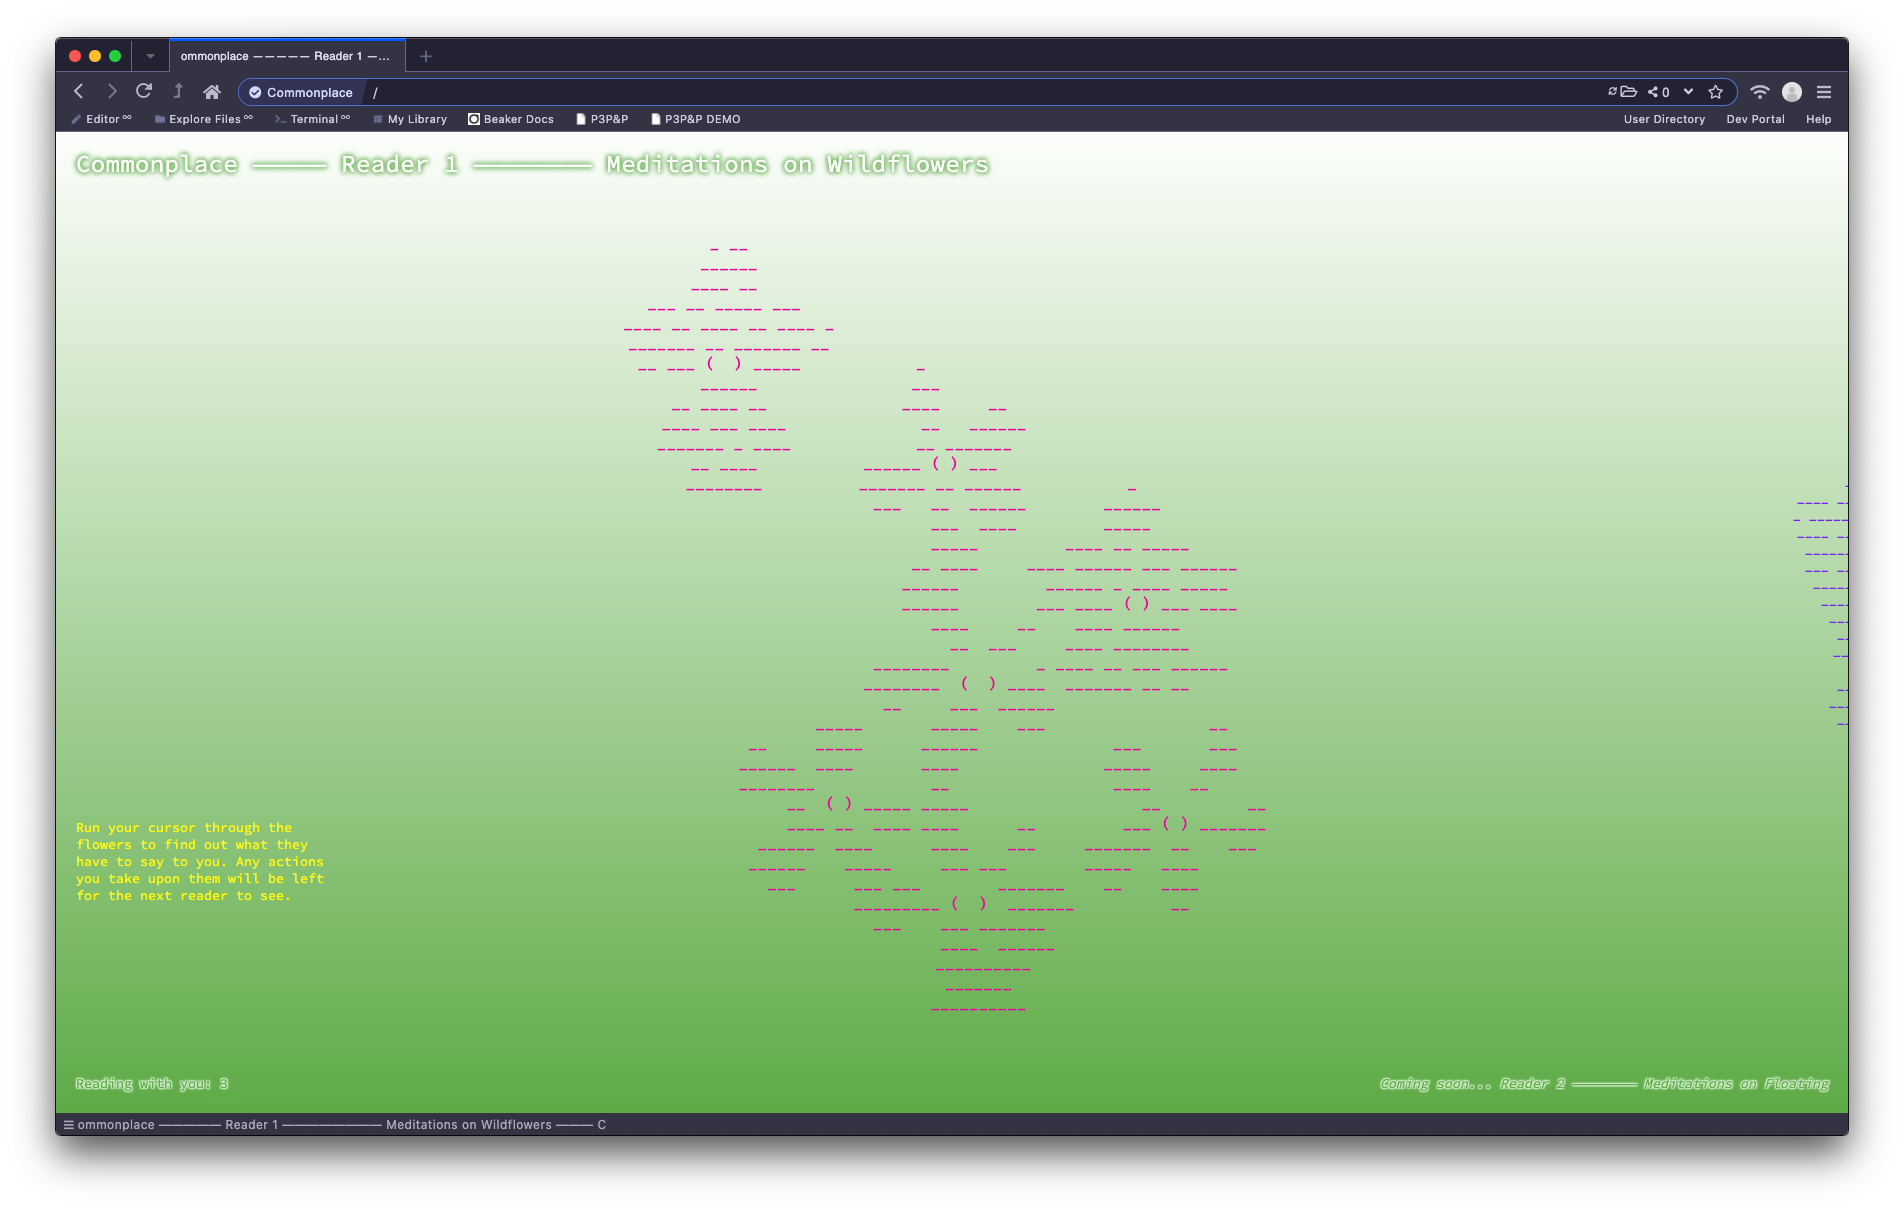1904x1209 pixels.
Task: Go back to the previous page
Action: 79,91
